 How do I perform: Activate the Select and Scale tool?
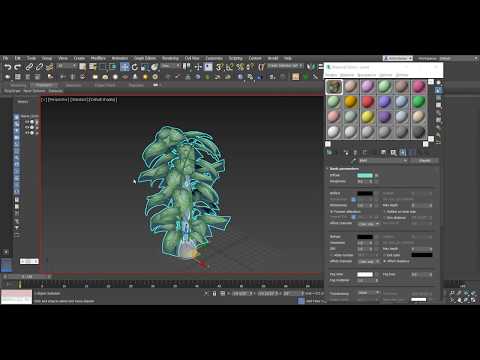point(145,67)
